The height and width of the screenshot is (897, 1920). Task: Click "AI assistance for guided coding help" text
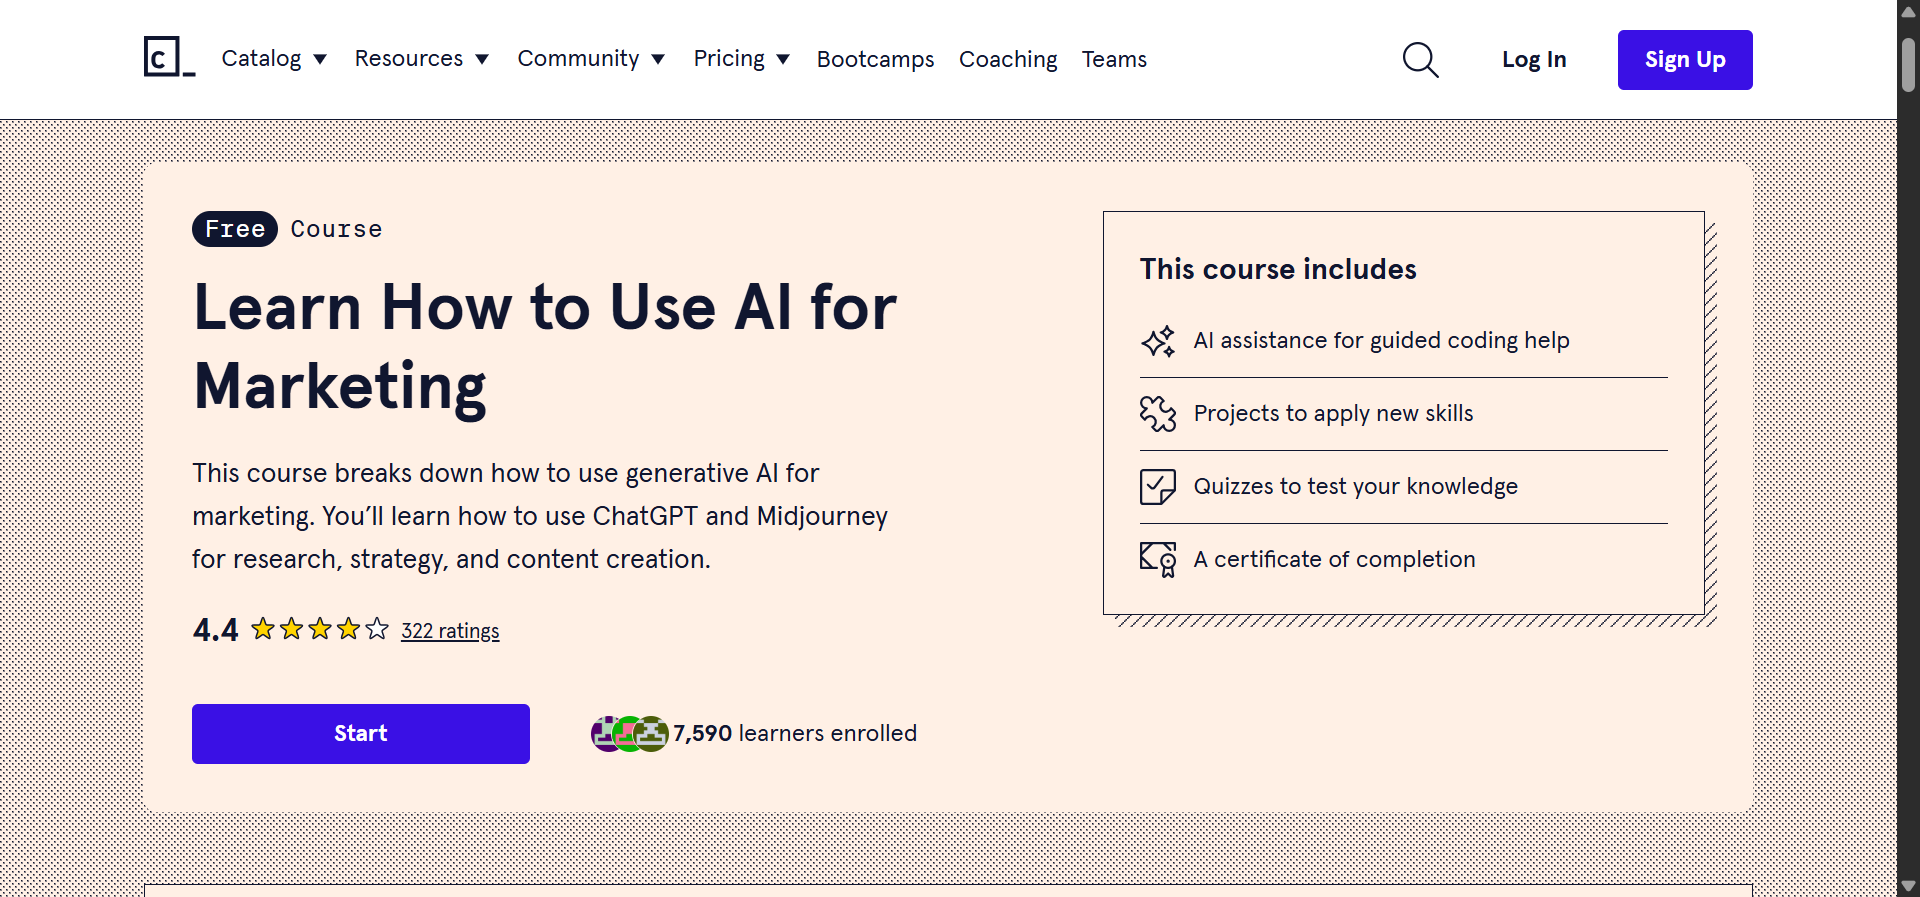point(1381,341)
